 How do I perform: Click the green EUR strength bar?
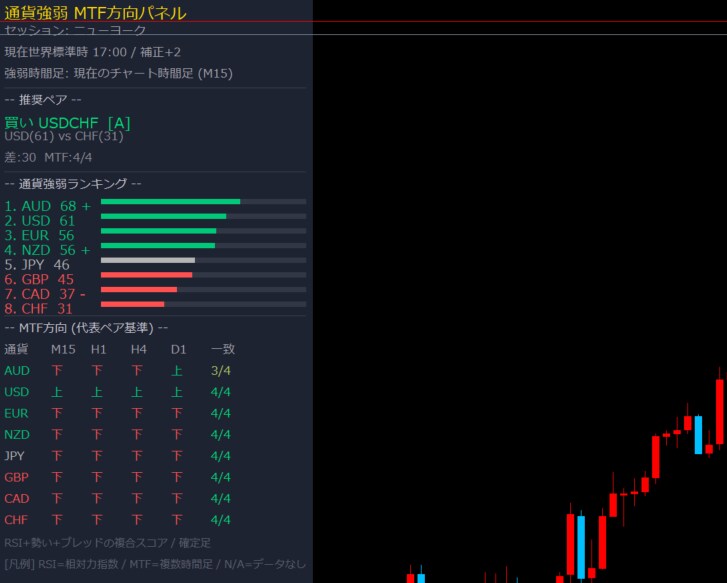point(158,231)
